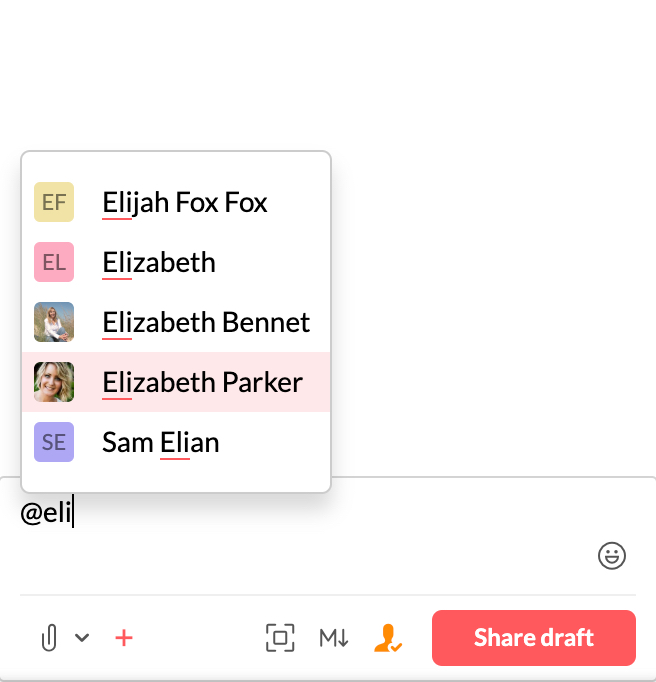Choose Elizabeth from mention suggestions
The width and height of the screenshot is (656, 682).
pos(159,263)
